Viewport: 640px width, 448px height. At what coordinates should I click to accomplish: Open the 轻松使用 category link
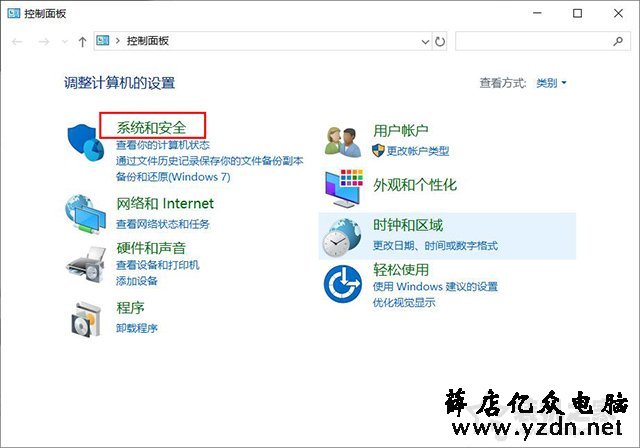(x=401, y=270)
